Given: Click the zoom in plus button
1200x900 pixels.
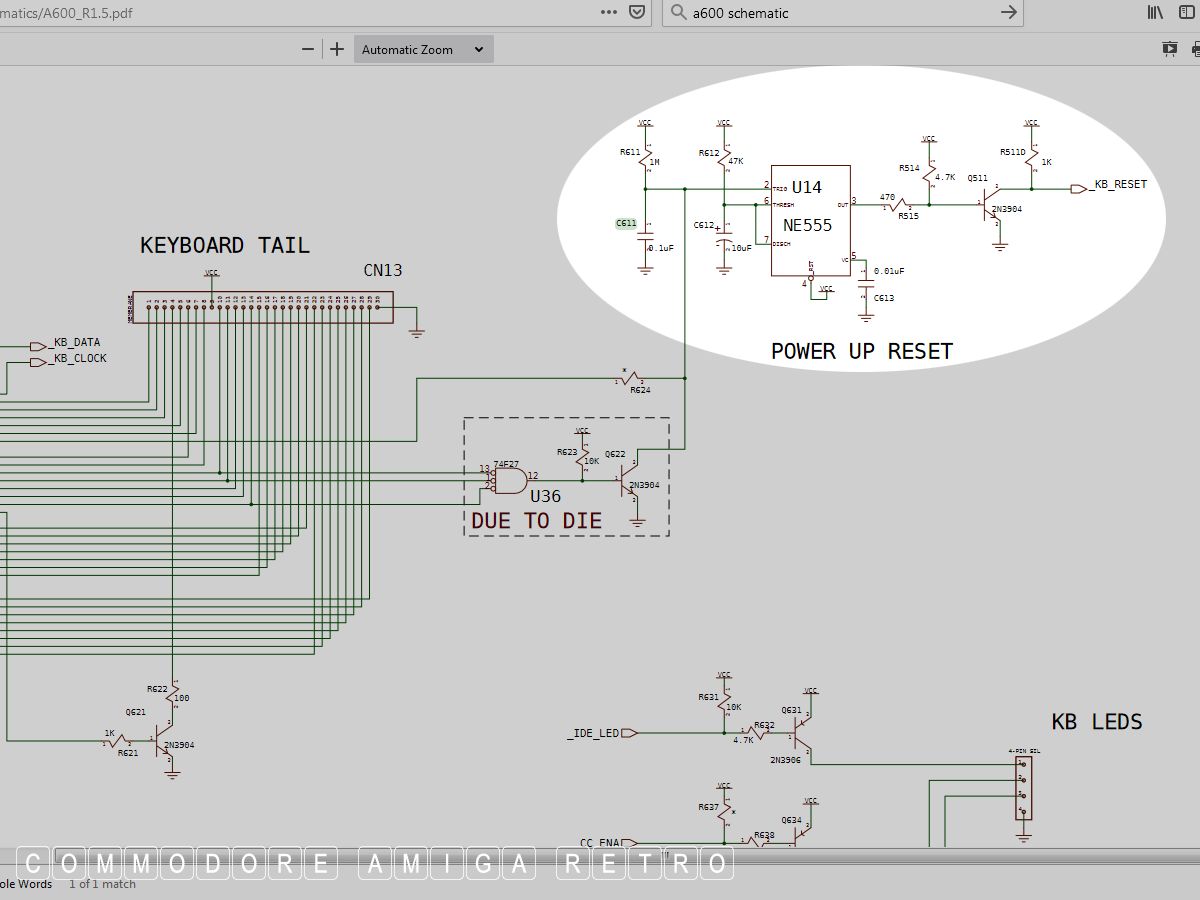Looking at the screenshot, I should point(337,49).
